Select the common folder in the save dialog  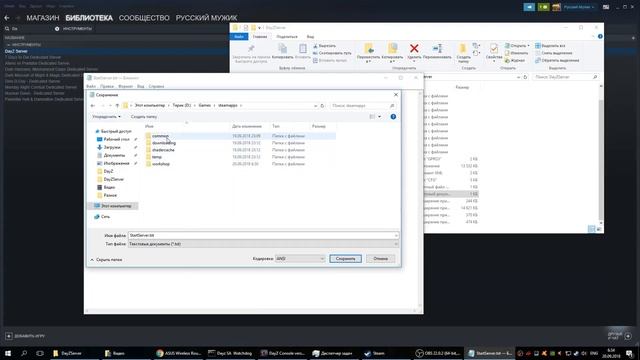pos(160,136)
